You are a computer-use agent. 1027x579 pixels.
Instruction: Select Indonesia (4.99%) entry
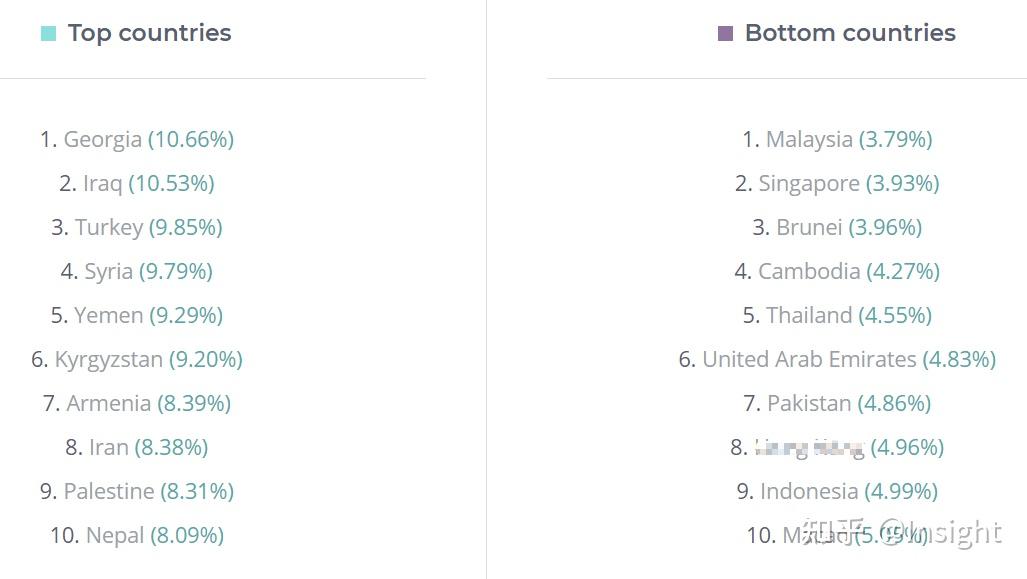[x=837, y=491]
